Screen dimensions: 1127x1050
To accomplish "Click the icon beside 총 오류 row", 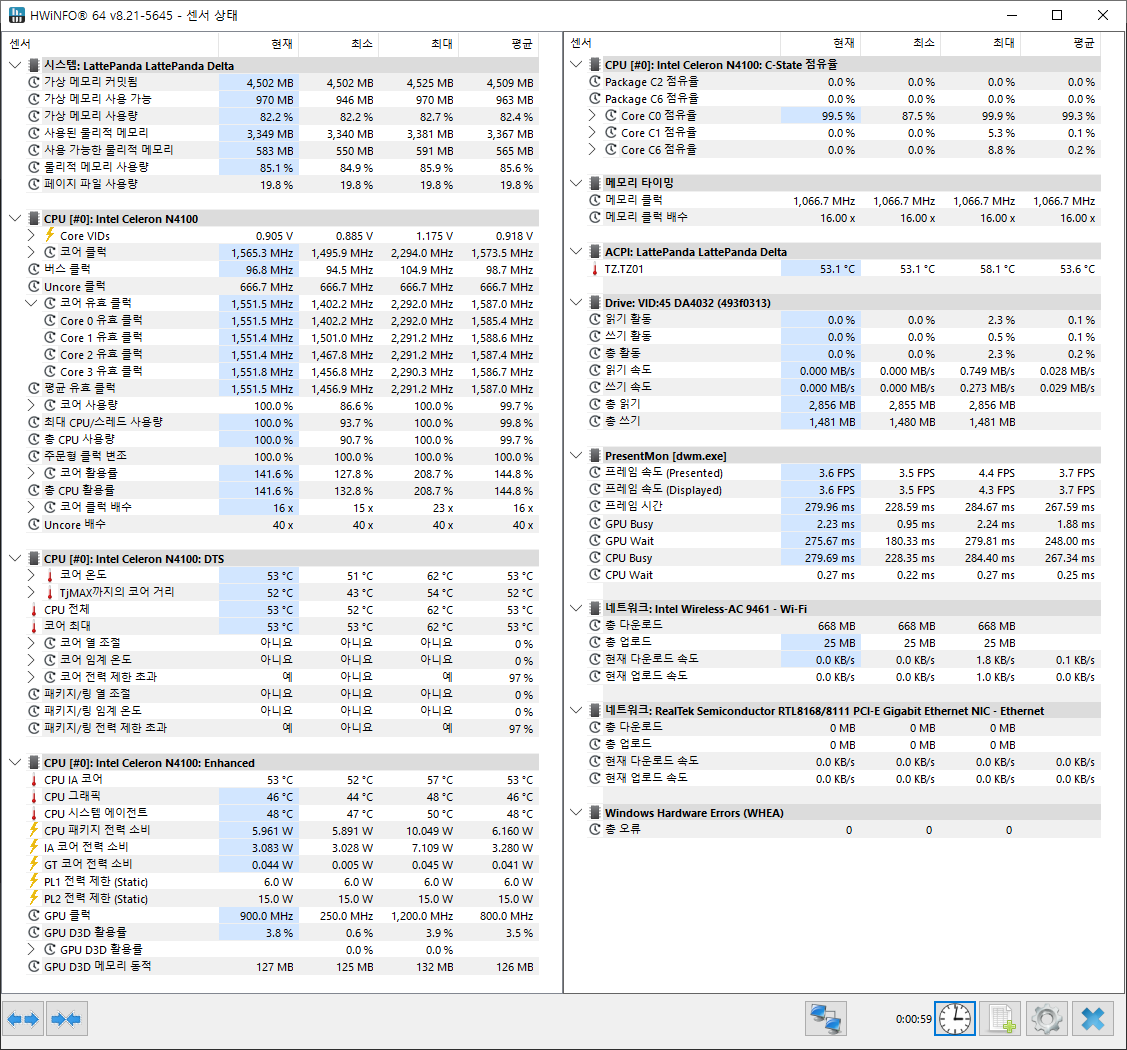I will [594, 829].
